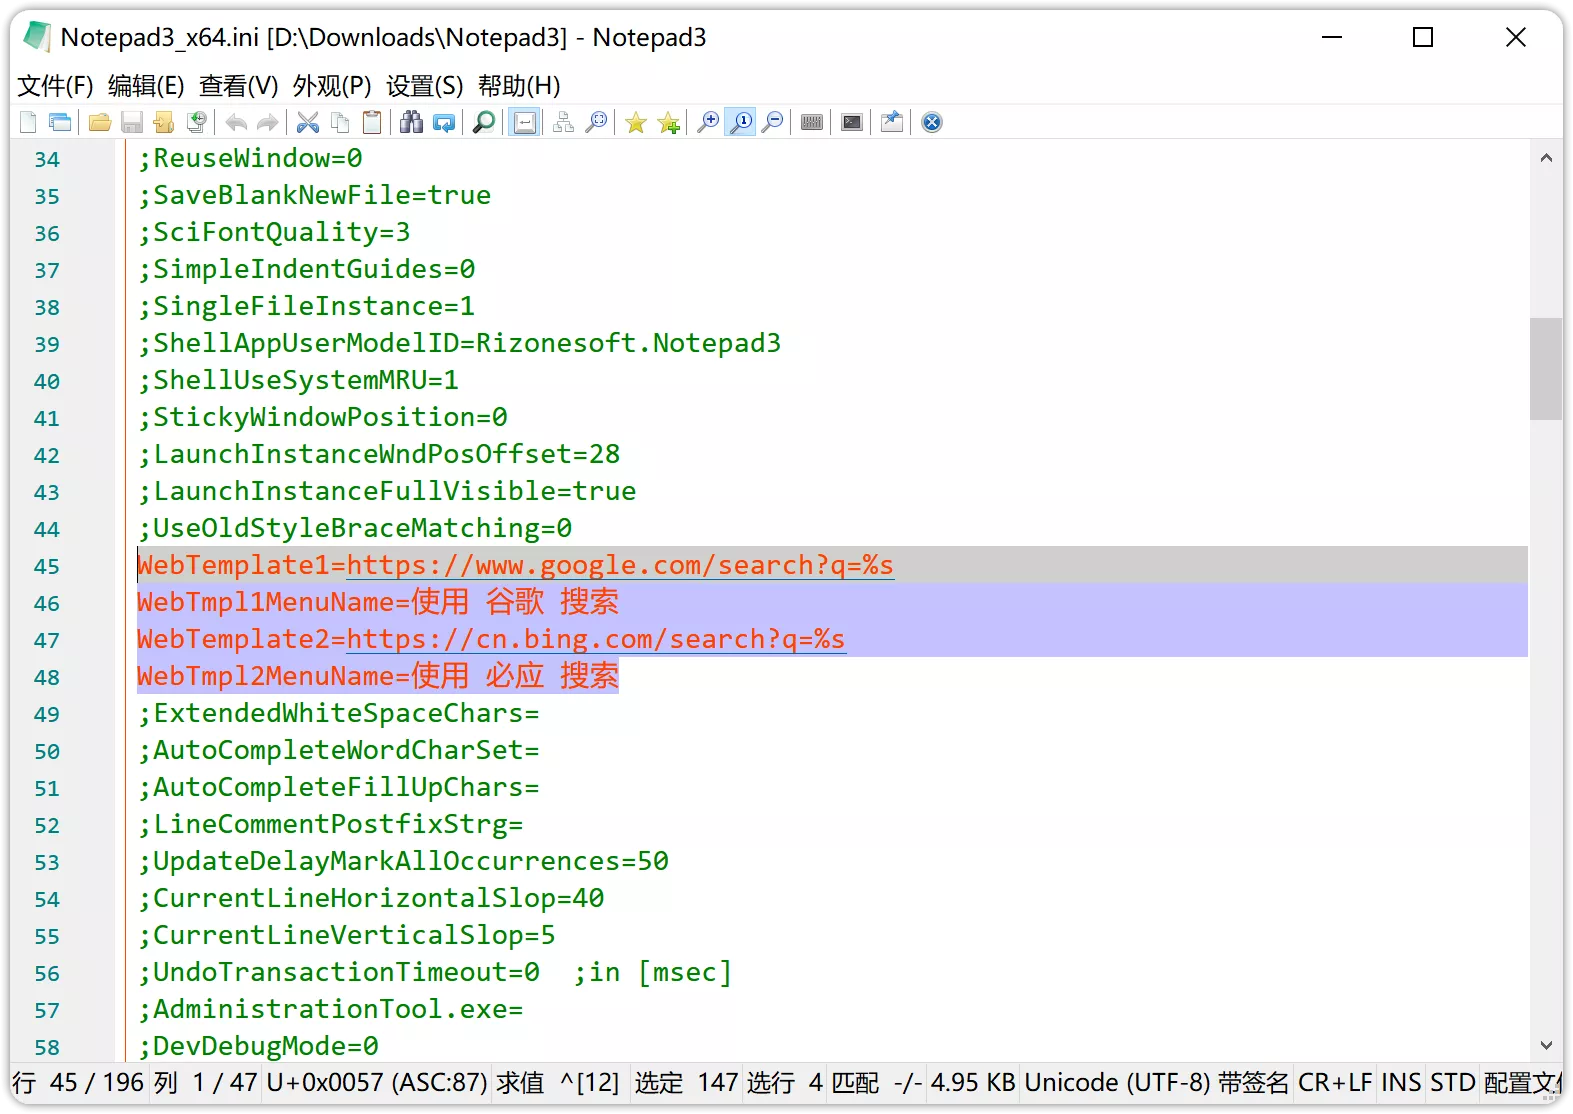Open the 编辑(E) menu
Image resolution: width=1573 pixels, height=1114 pixels.
point(146,86)
